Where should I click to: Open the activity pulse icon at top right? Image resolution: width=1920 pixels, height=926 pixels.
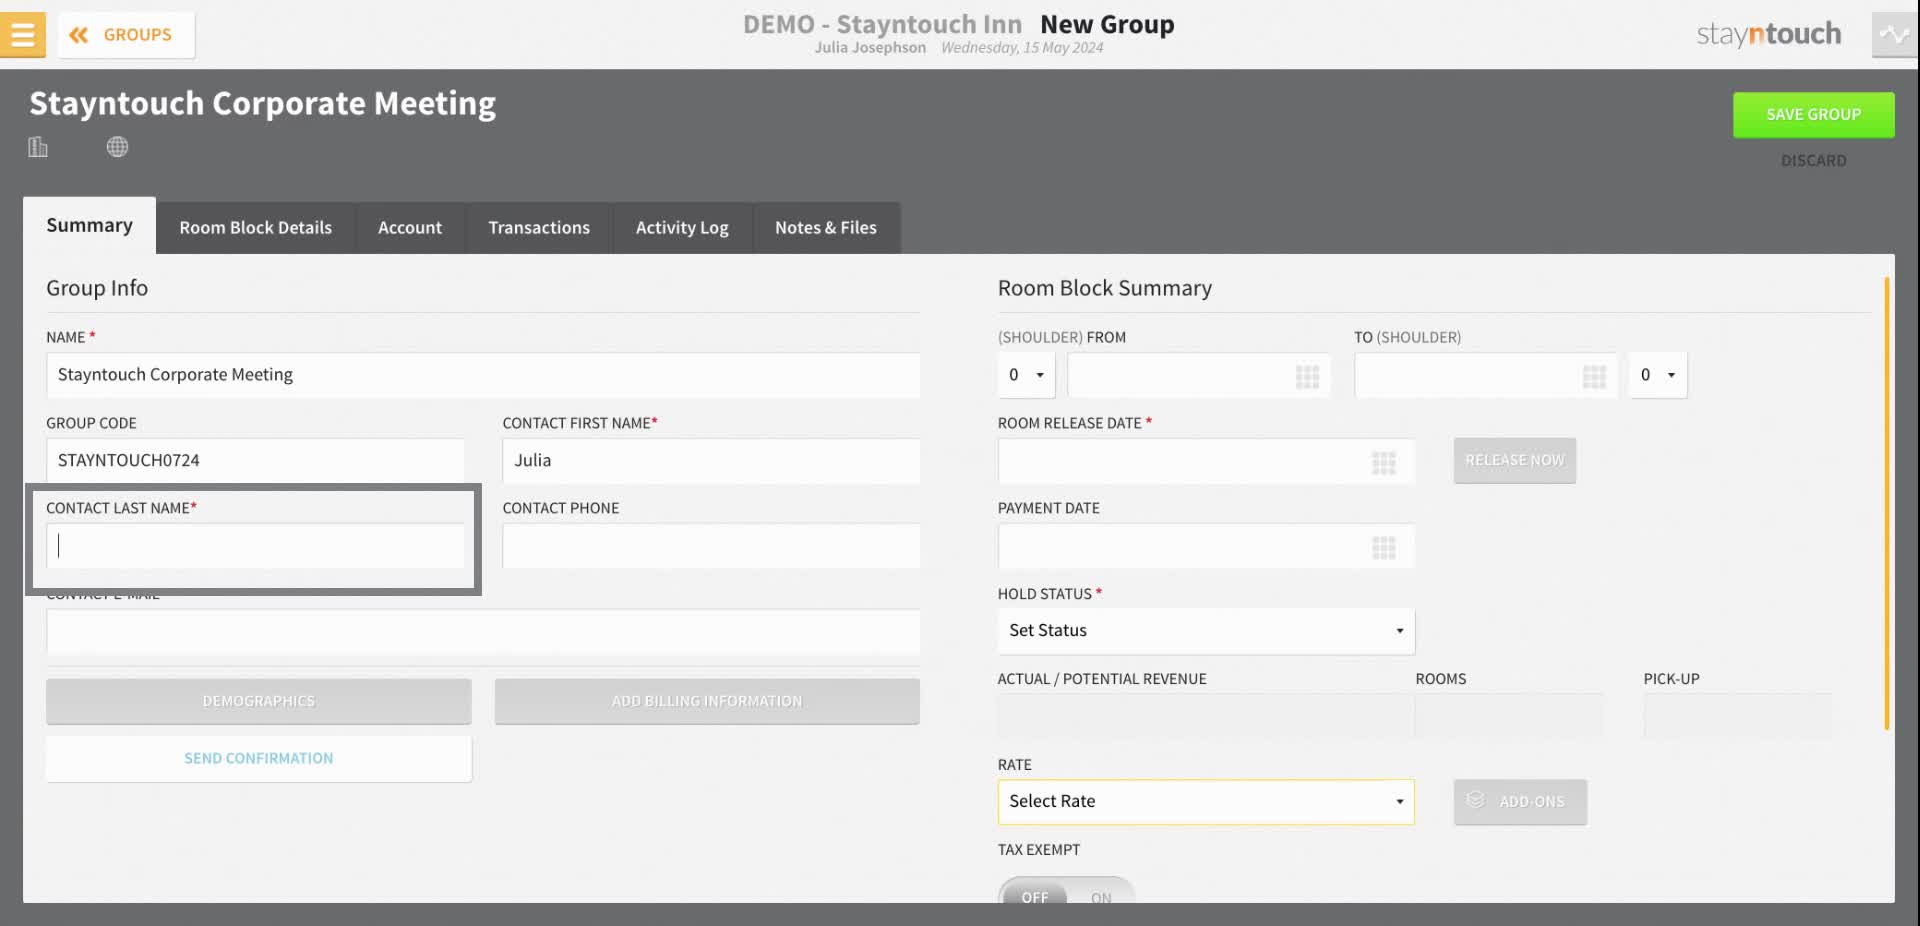coord(1894,35)
